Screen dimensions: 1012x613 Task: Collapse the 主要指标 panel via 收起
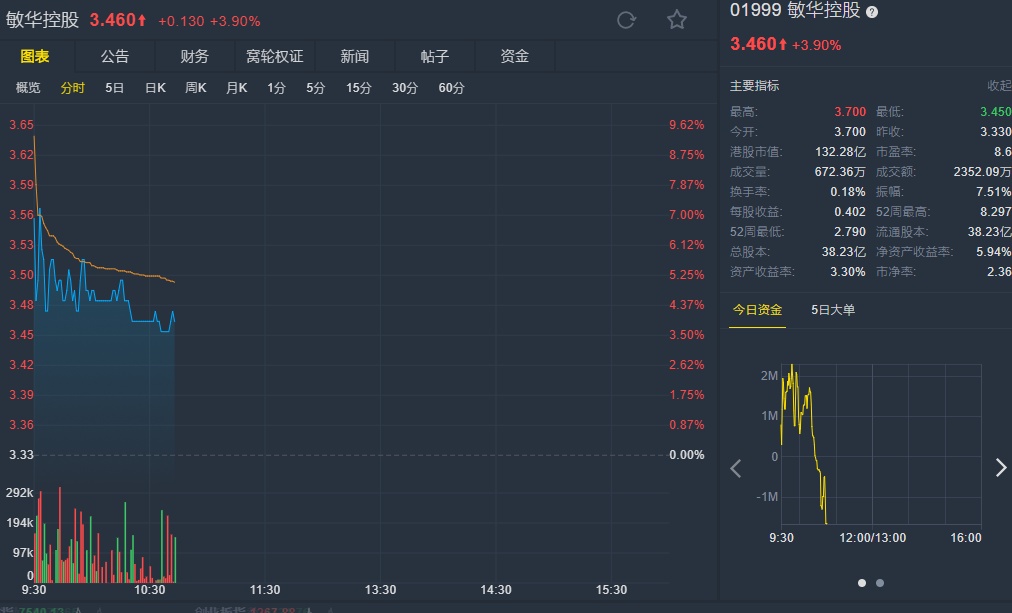pyautogui.click(x=999, y=86)
